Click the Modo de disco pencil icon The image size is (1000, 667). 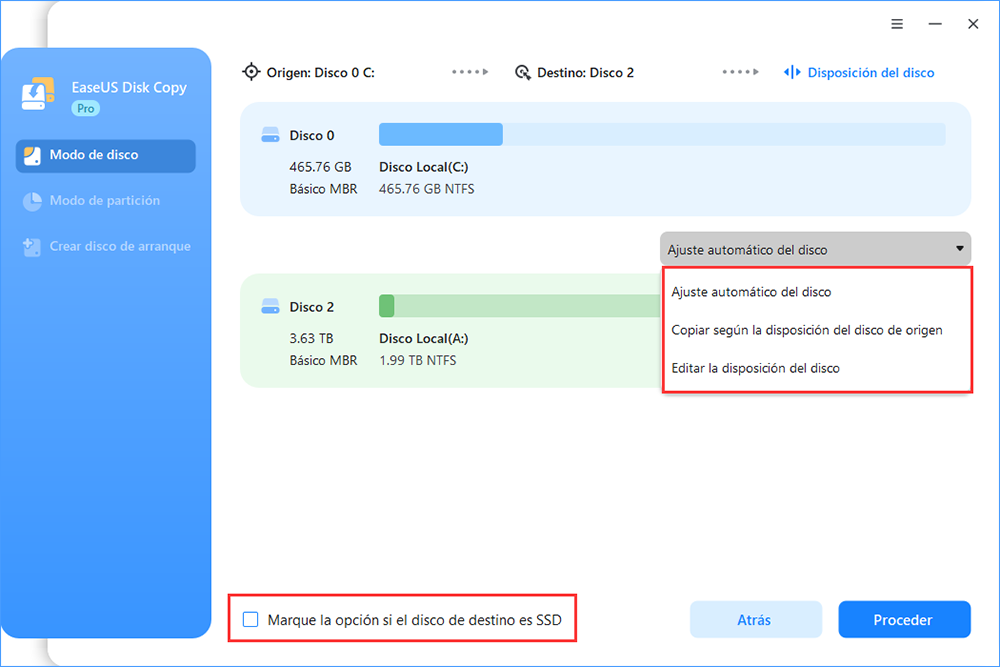tap(32, 156)
